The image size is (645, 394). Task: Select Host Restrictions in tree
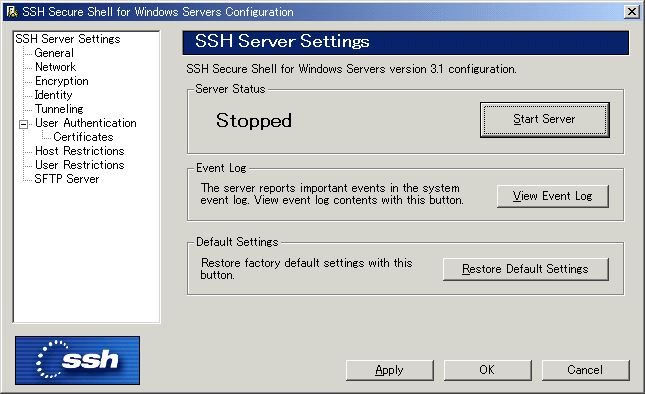79,151
